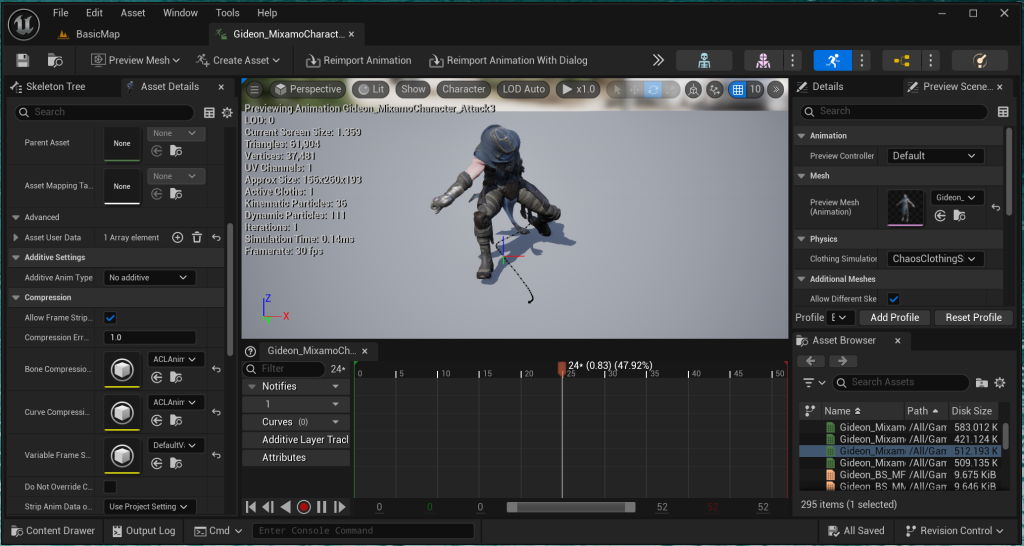Remove all Asset User Data elements trash icon
This screenshot has width=1024, height=546.
pos(197,238)
